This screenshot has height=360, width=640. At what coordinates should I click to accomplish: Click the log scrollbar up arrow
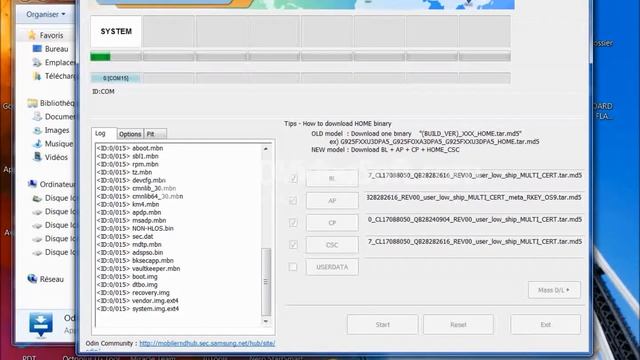(x=266, y=149)
